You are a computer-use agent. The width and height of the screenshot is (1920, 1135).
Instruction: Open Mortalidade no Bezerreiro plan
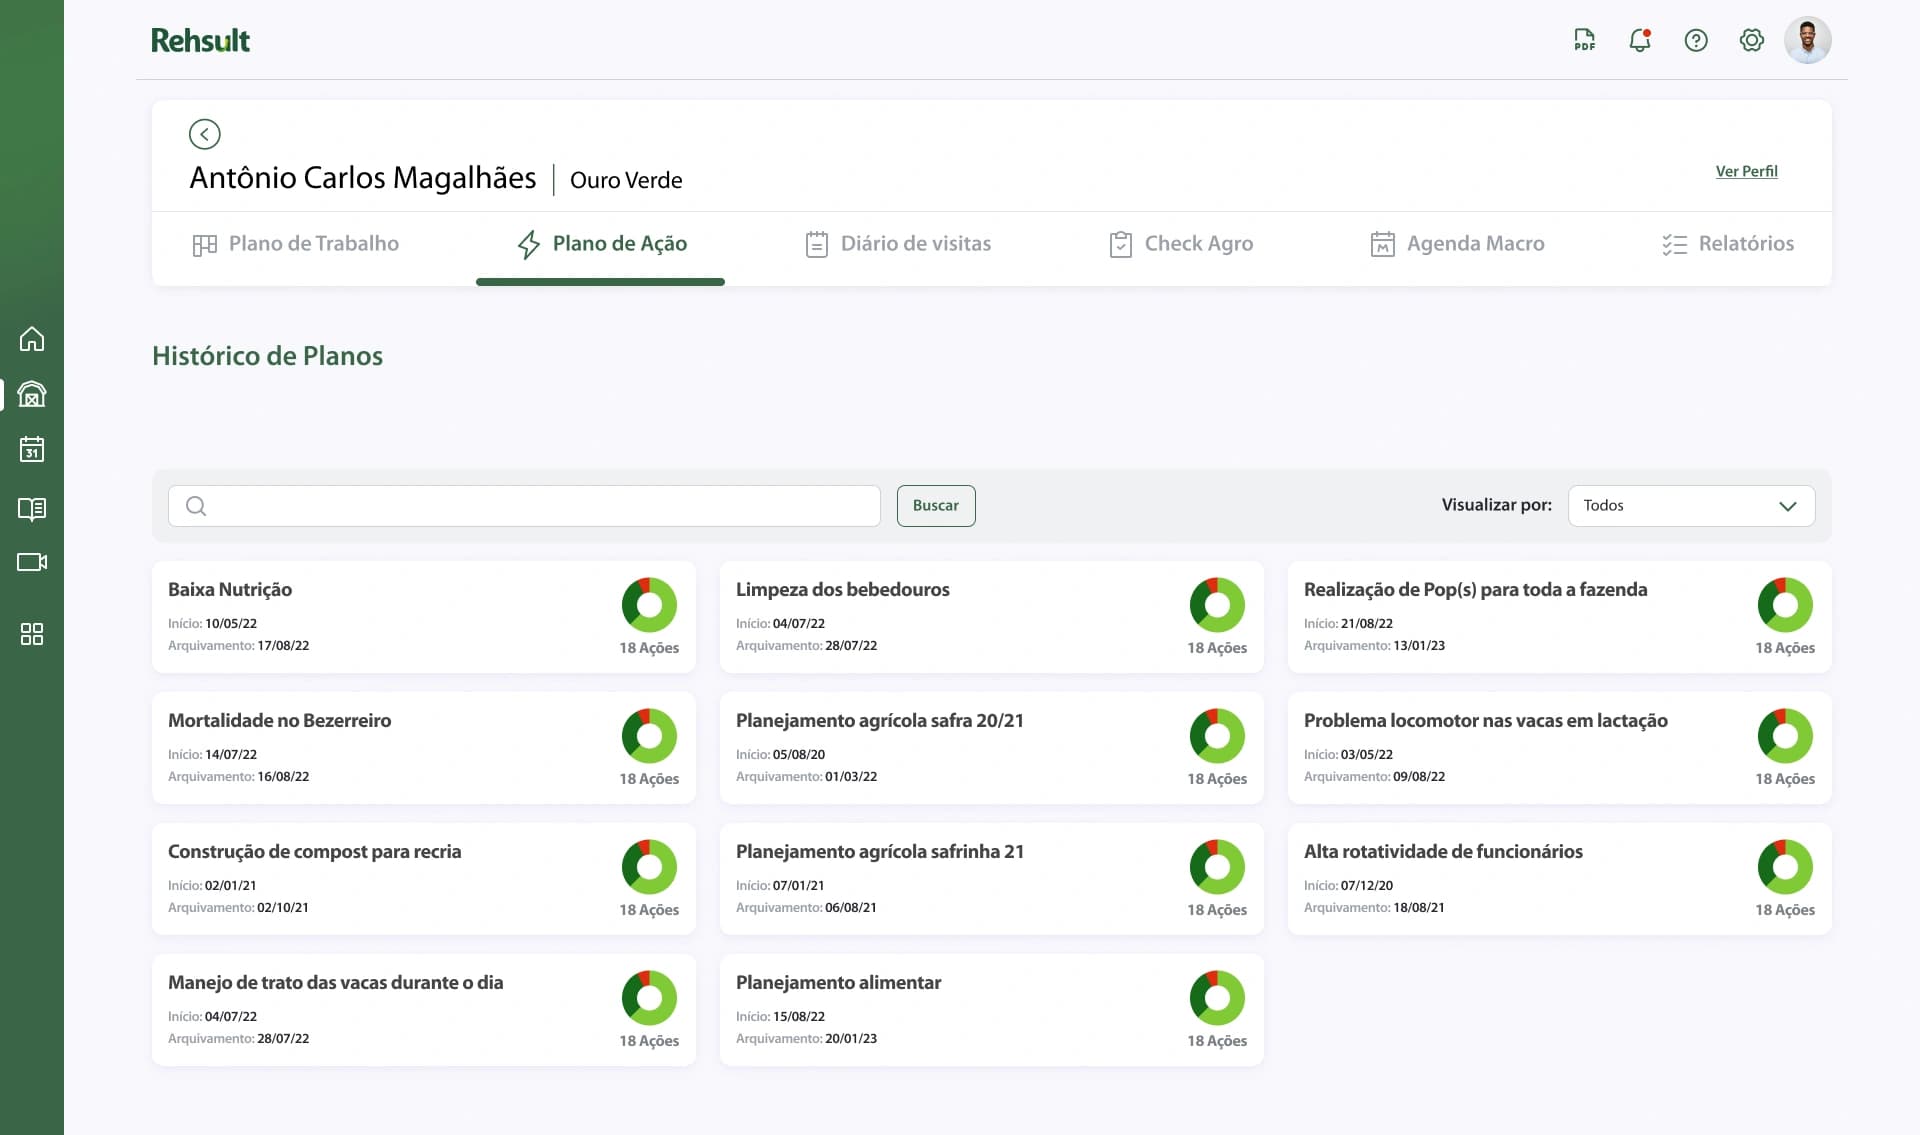(x=423, y=748)
